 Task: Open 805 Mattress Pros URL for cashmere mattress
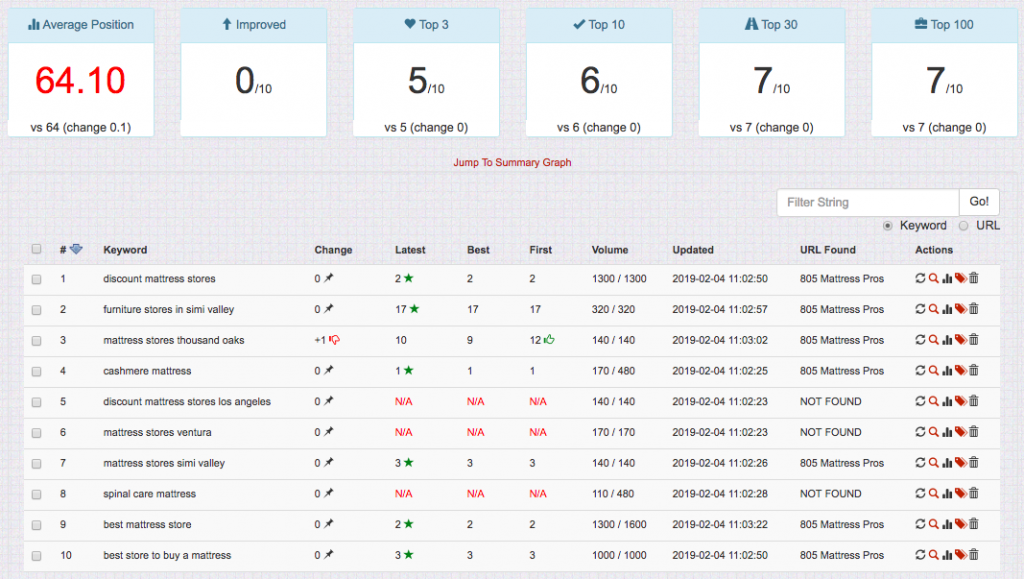pos(842,371)
